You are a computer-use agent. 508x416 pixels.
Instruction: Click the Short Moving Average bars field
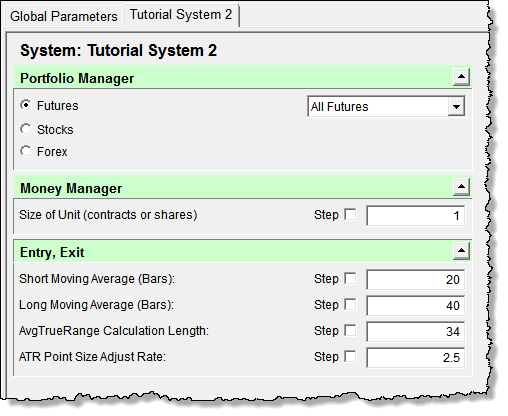[x=415, y=279]
